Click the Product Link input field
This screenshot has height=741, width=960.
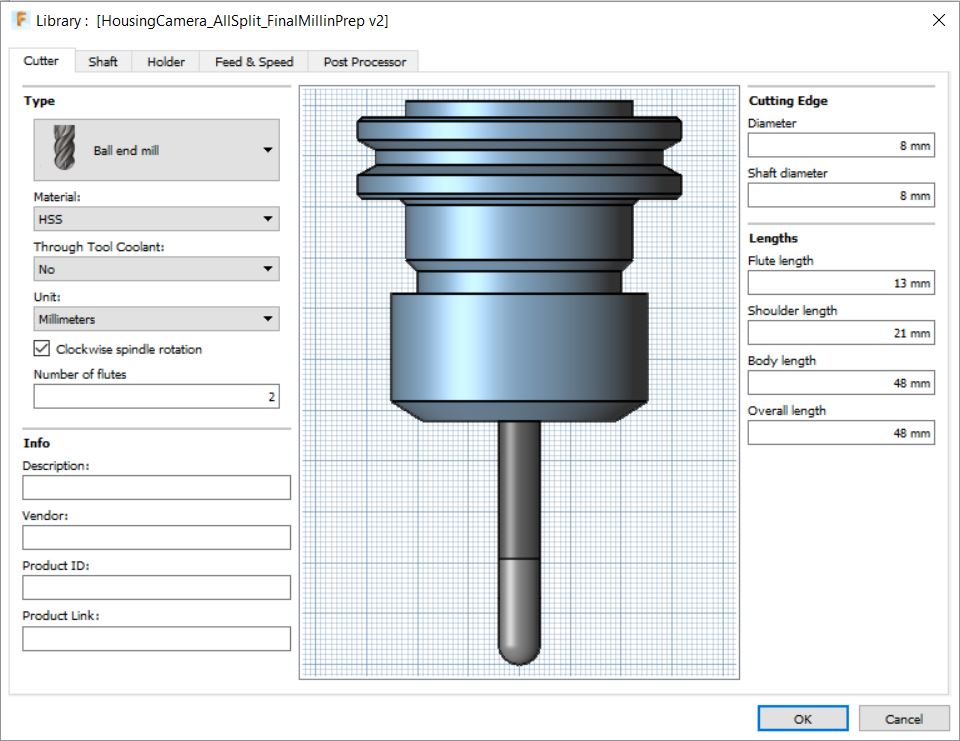[157, 639]
